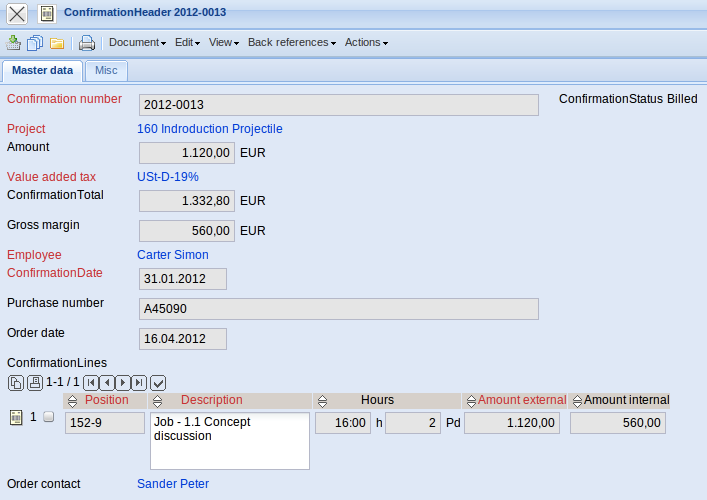Sort lines by Description column arrows

[x=157, y=401]
